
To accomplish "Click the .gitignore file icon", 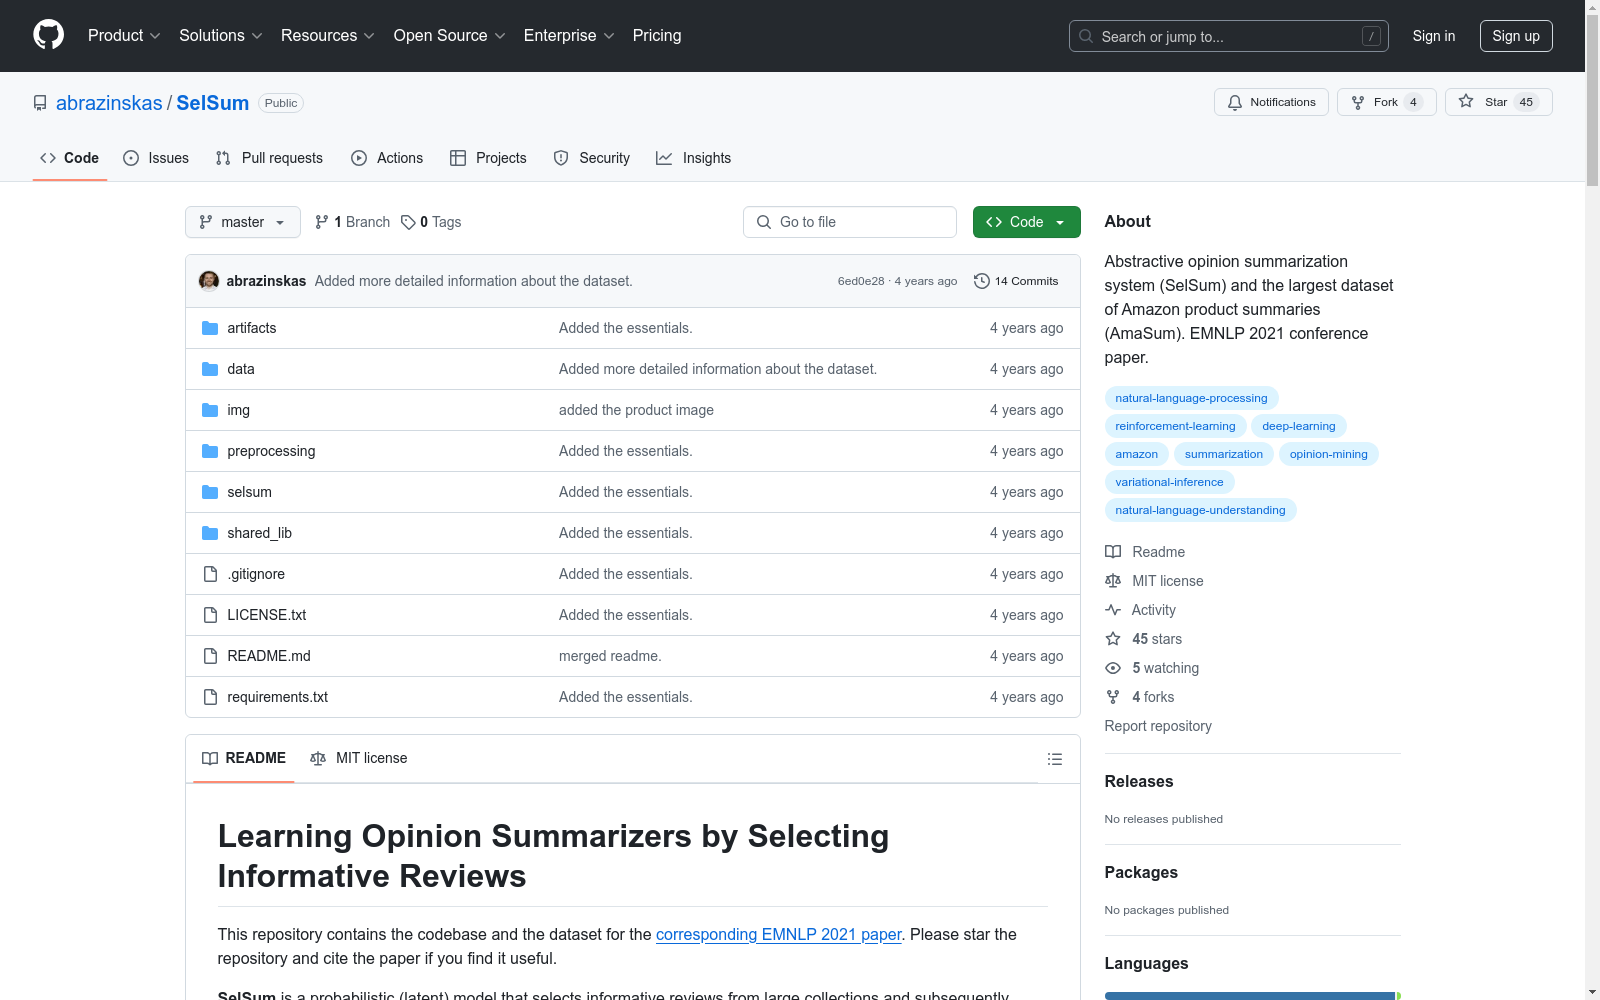I will [210, 574].
